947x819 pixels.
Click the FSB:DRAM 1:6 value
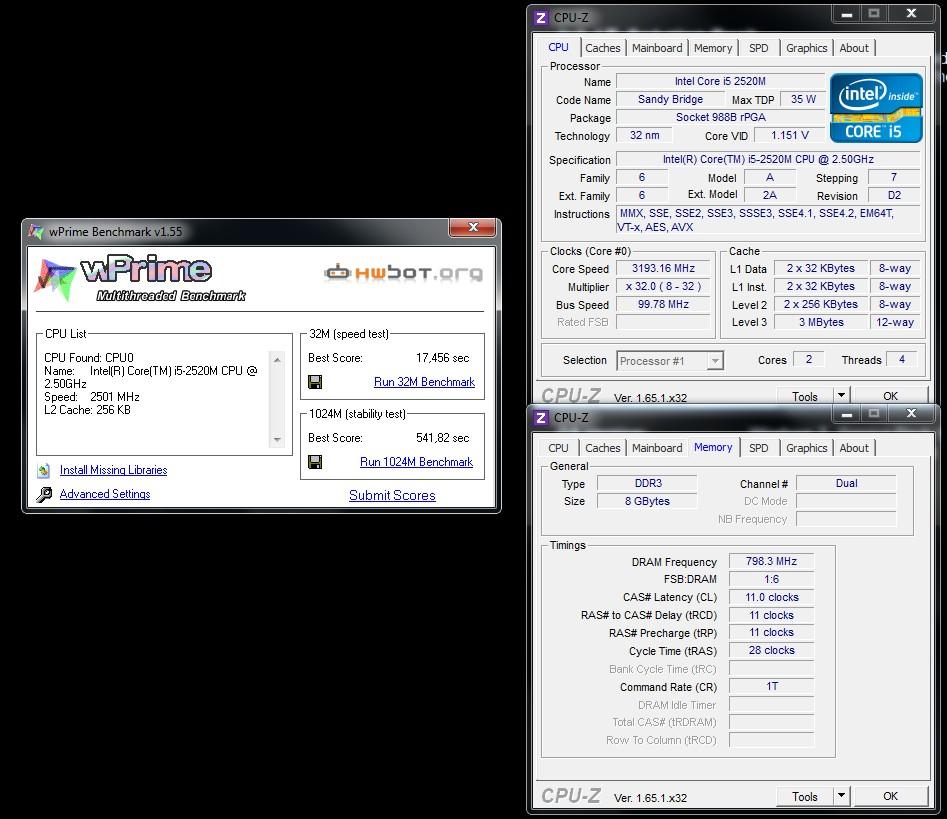coord(771,579)
